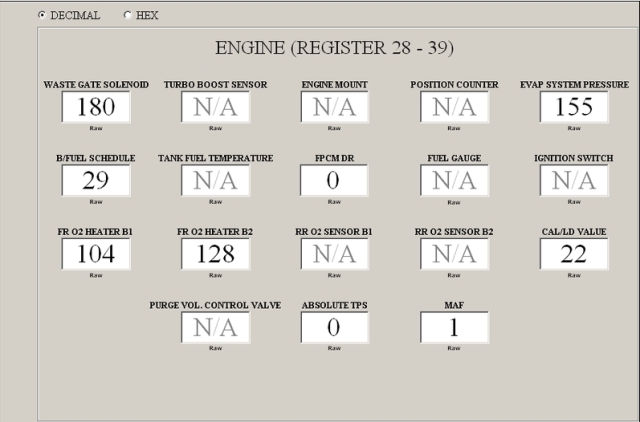
Task: Click the MAF value field
Action: [x=454, y=327]
